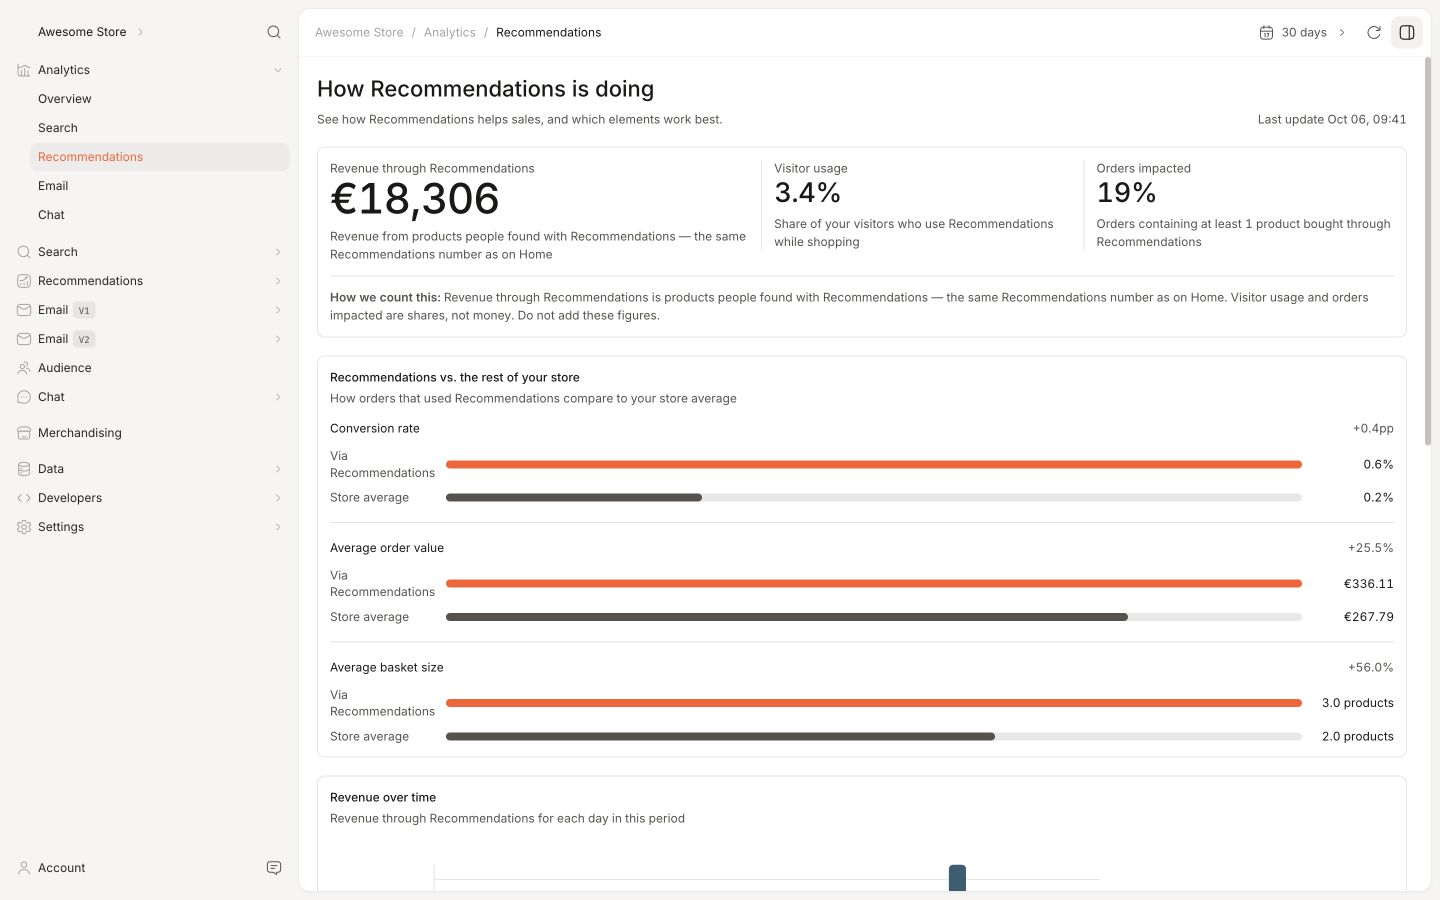Expand the Data section chevron
The height and width of the screenshot is (900, 1440).
(278, 469)
